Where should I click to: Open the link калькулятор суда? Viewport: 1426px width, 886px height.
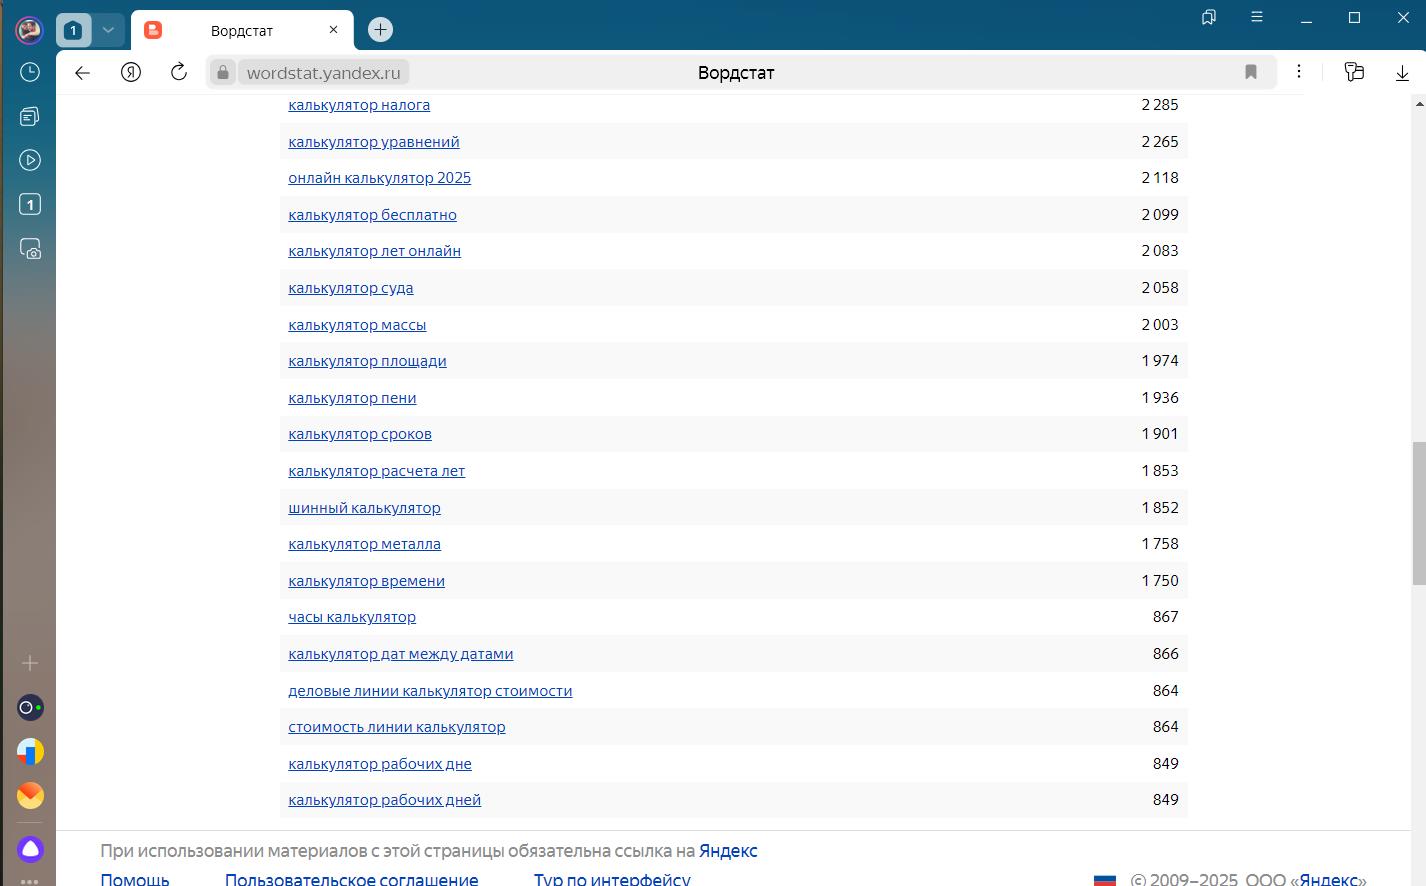click(x=350, y=288)
